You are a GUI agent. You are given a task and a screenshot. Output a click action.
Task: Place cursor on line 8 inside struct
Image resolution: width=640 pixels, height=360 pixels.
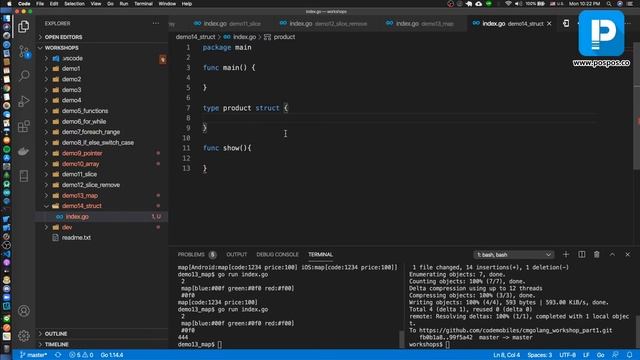(400, 118)
